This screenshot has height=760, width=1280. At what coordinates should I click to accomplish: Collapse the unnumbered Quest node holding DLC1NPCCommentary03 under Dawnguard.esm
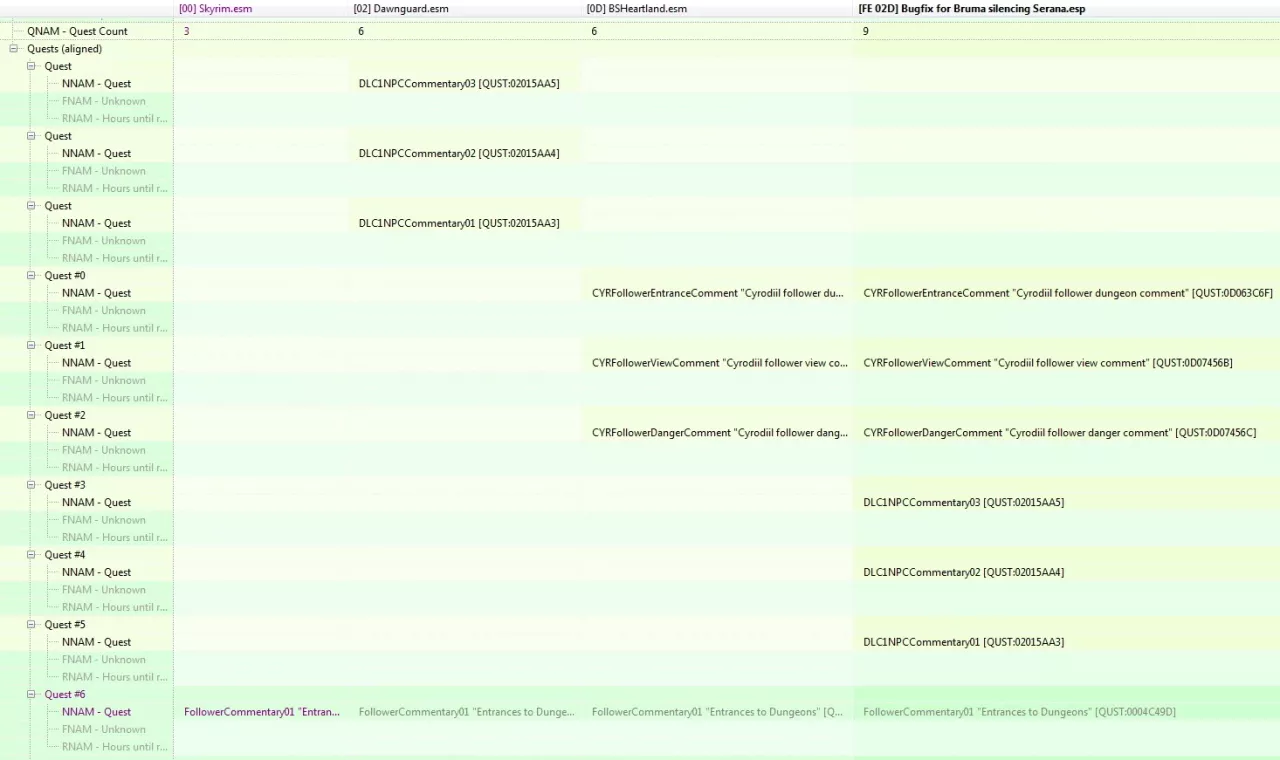[x=31, y=66]
